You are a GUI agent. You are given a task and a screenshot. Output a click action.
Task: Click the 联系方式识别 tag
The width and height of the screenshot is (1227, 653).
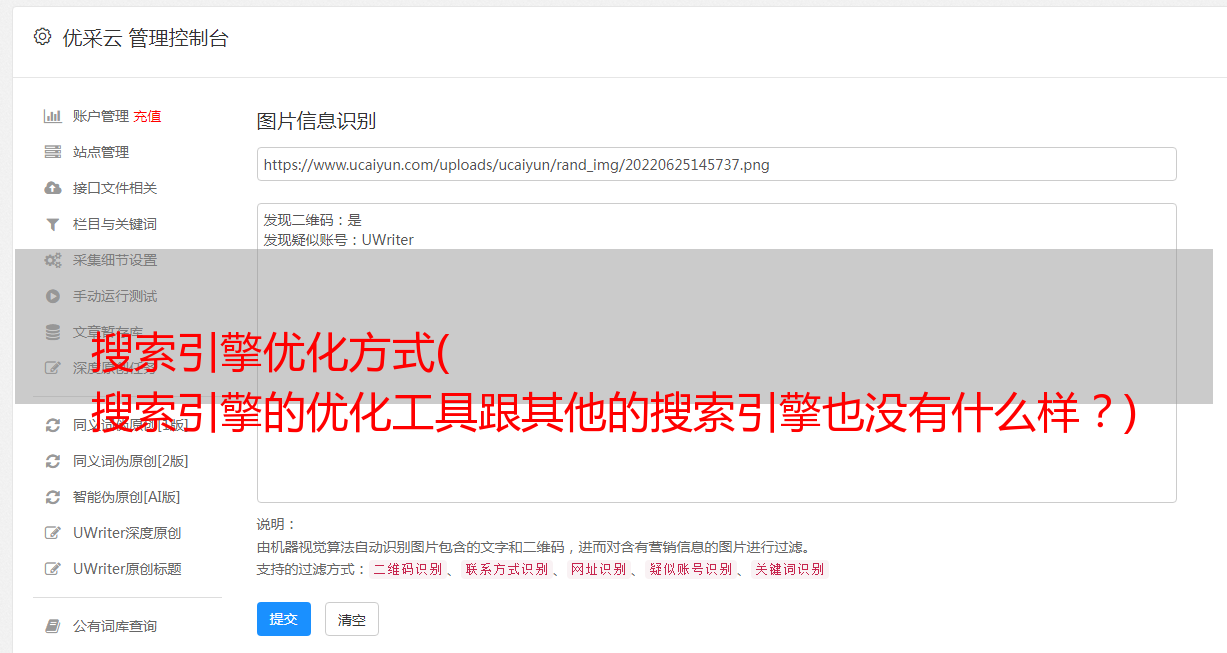[x=507, y=569]
